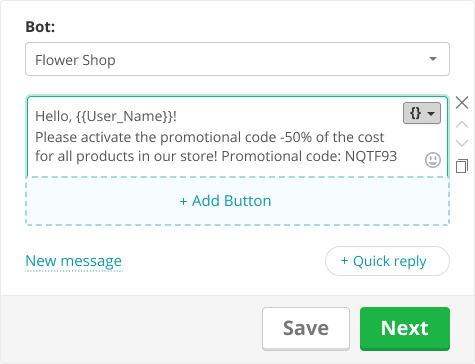Open the variables {} dropdown

click(x=422, y=113)
